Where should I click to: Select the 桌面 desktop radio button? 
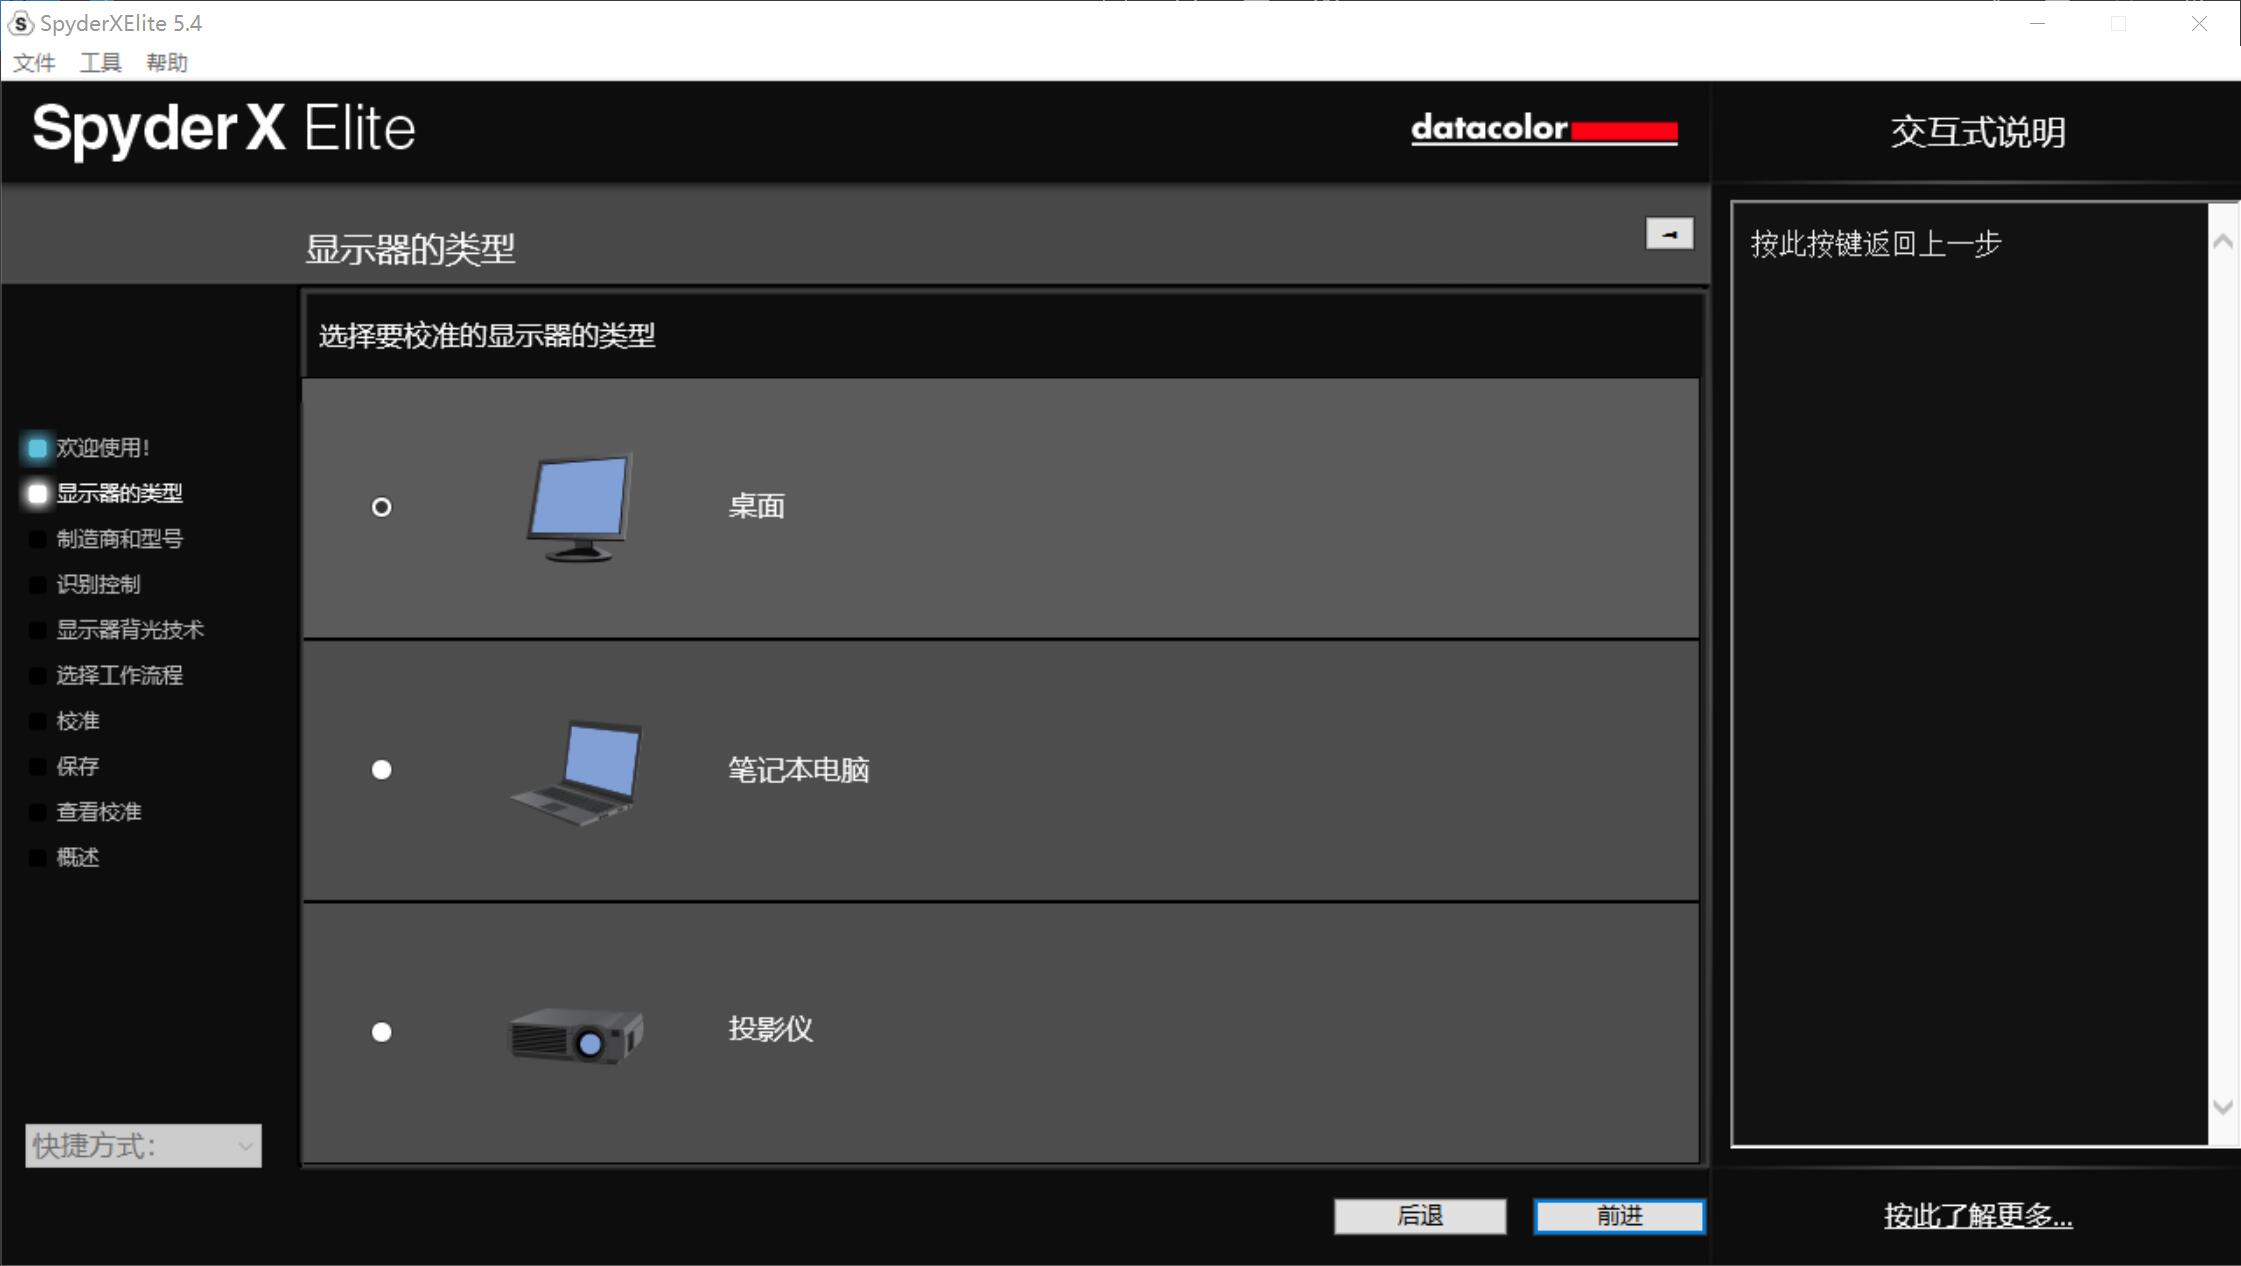click(381, 507)
